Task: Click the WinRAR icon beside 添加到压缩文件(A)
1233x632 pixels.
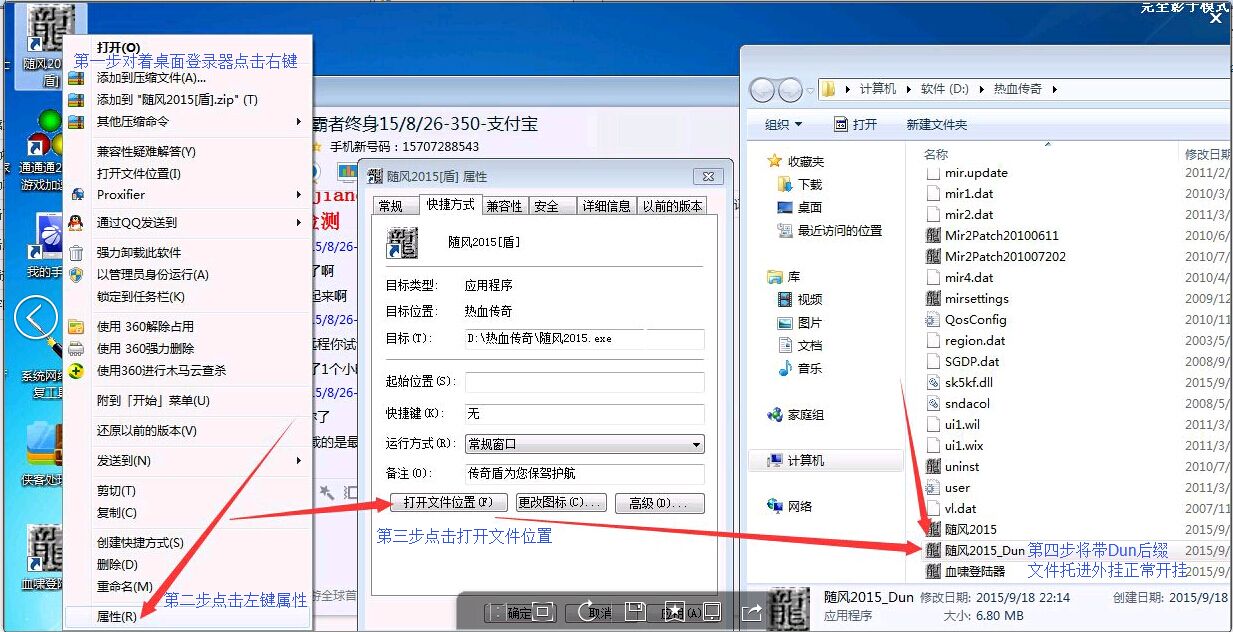Action: 76,78
